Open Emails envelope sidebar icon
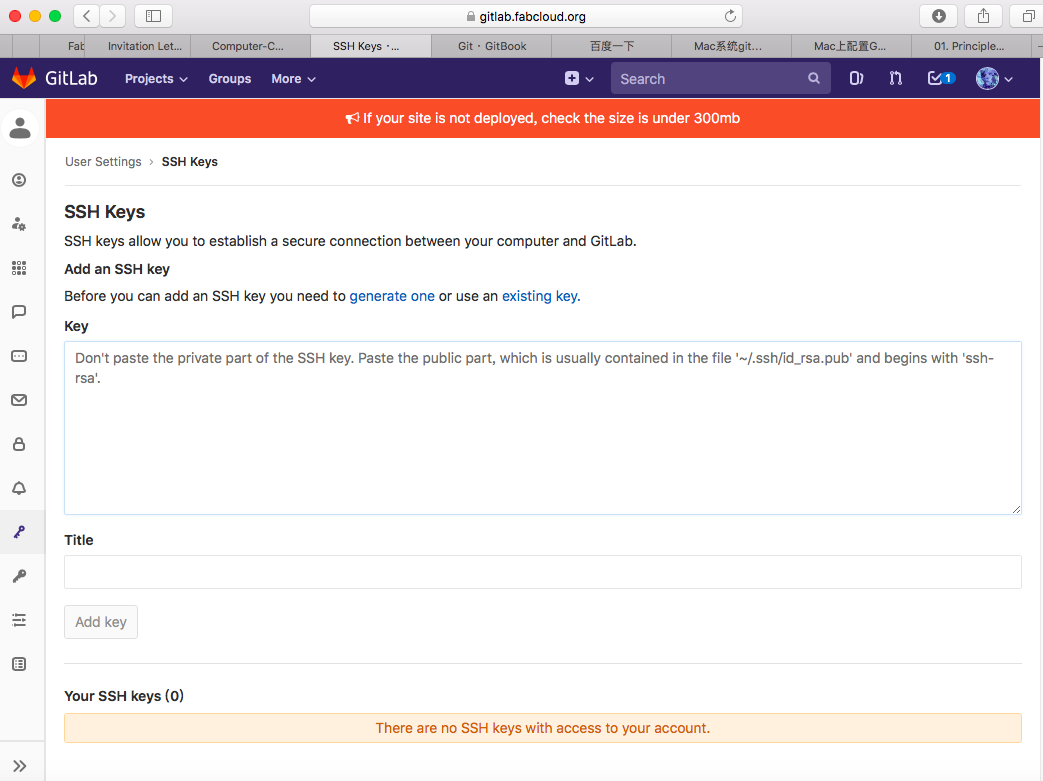 [19, 400]
